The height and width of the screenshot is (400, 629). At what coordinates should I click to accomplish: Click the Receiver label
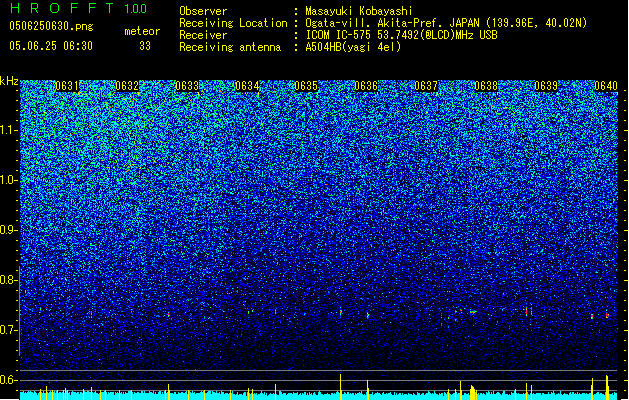(203, 35)
